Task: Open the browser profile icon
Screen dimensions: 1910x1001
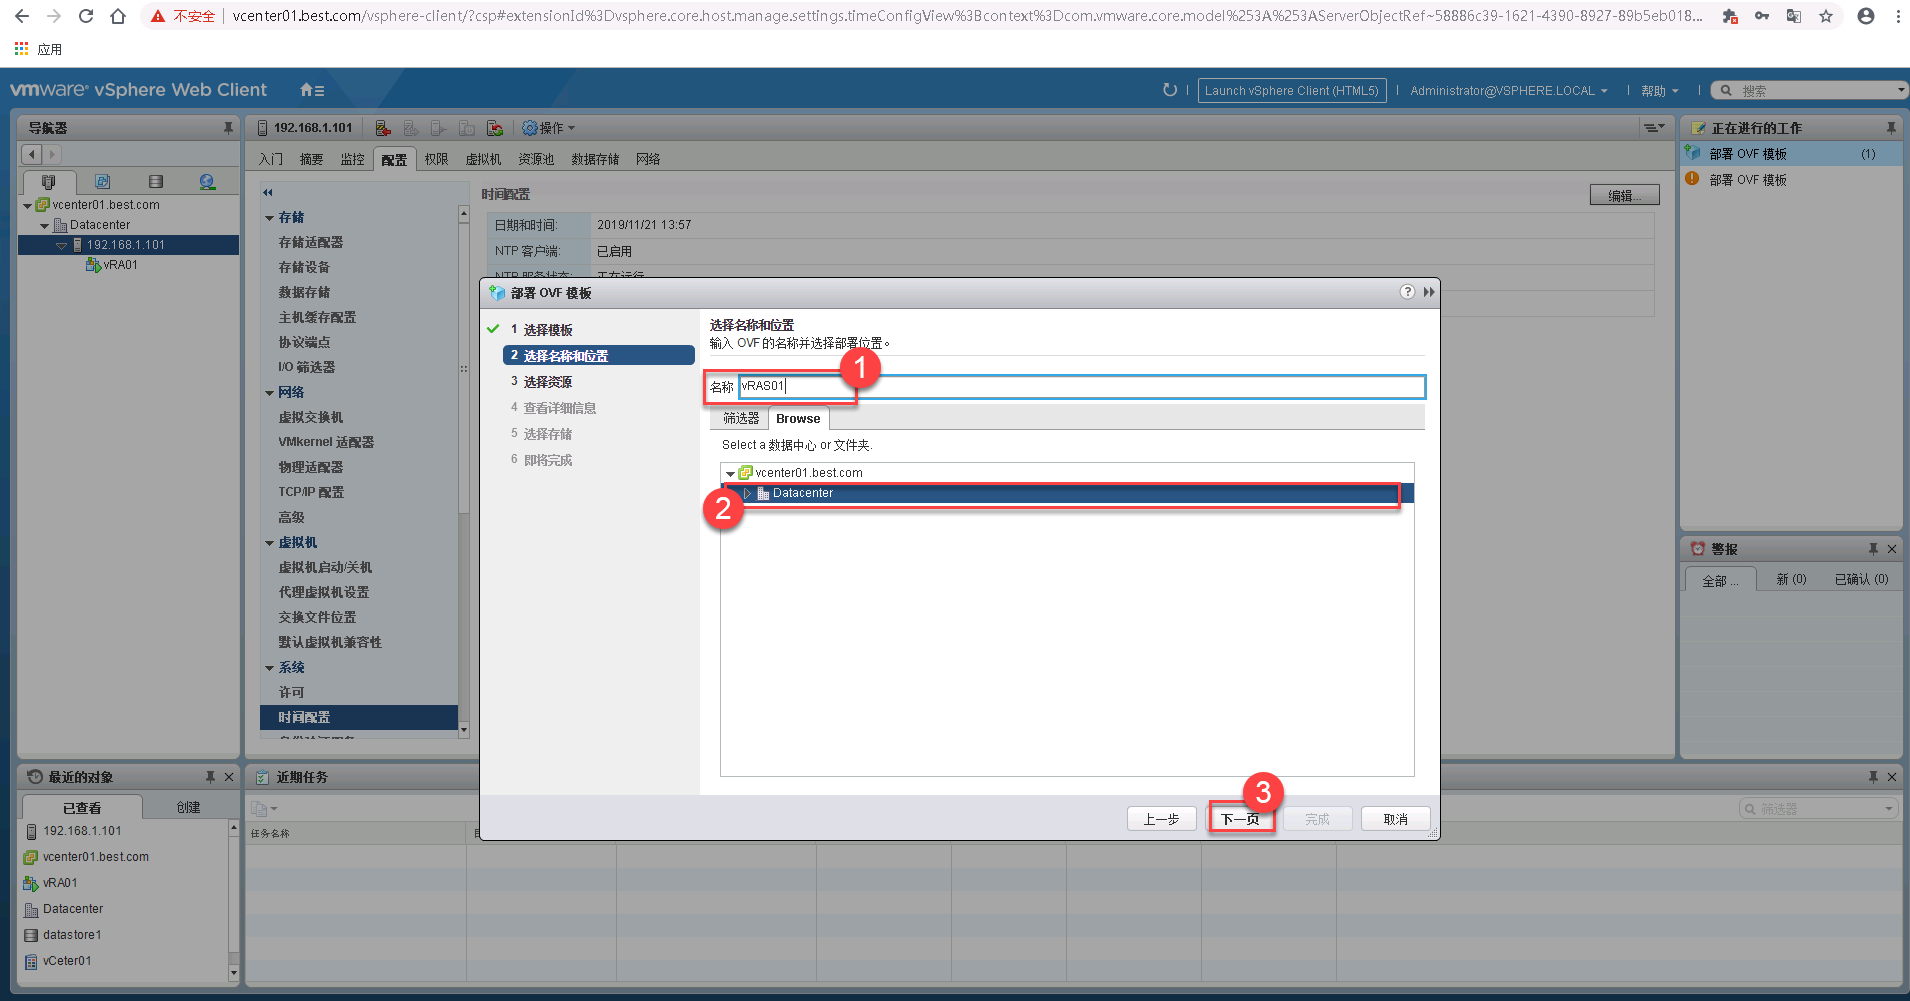Action: [1866, 16]
